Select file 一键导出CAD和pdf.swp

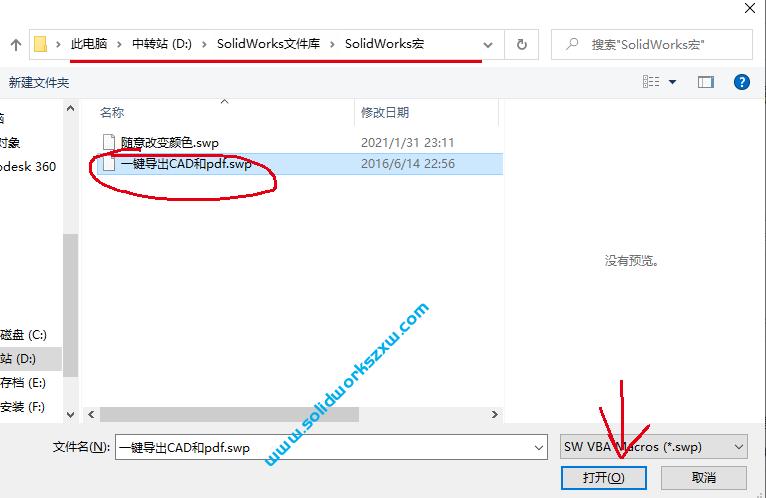click(x=186, y=163)
